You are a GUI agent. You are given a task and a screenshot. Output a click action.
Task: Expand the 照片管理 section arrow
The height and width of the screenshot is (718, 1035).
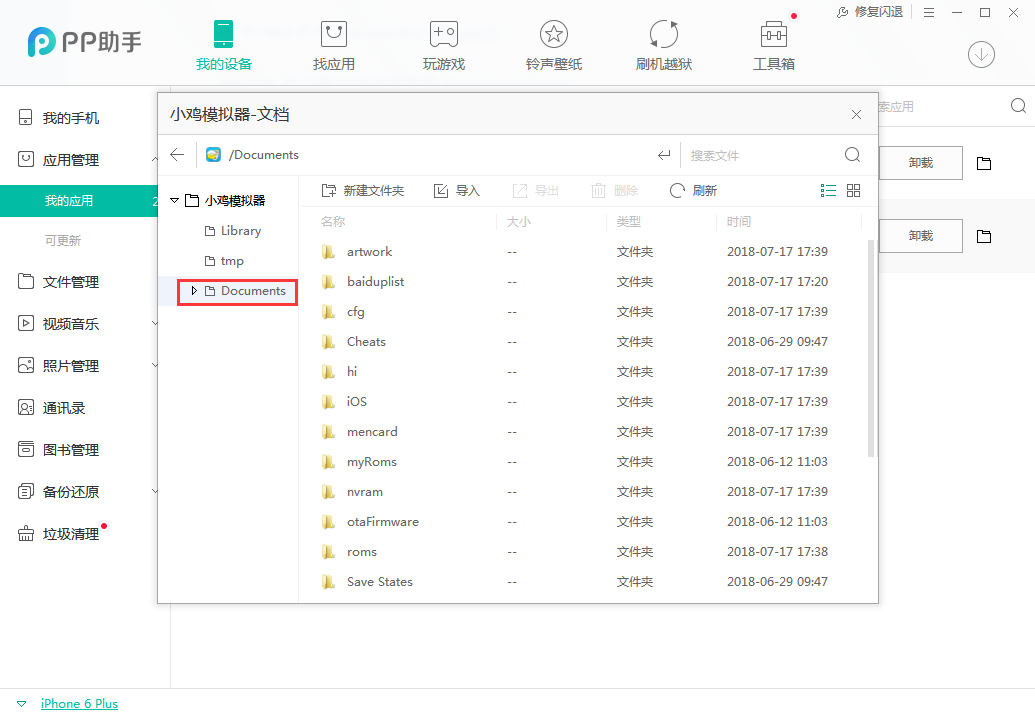154,365
